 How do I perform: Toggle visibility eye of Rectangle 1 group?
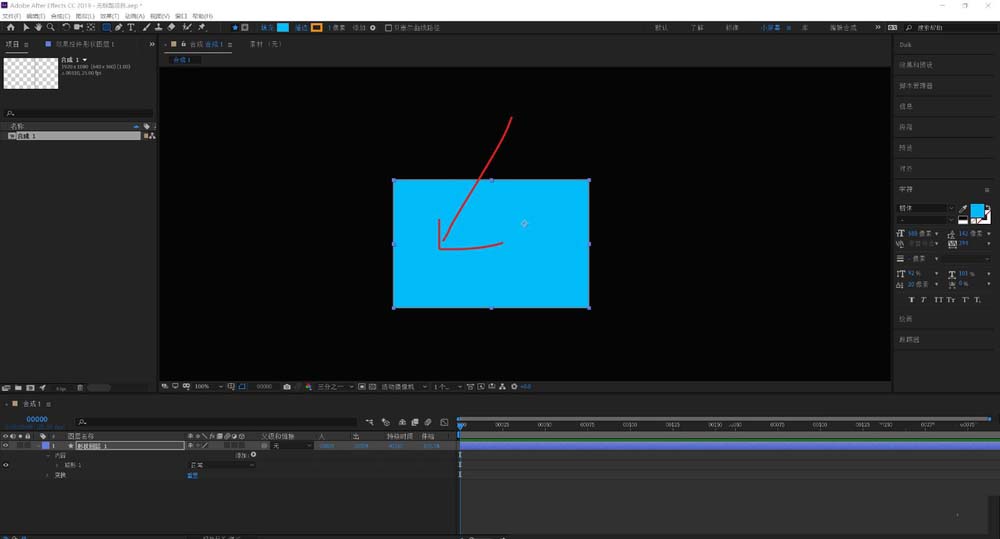pos(6,465)
